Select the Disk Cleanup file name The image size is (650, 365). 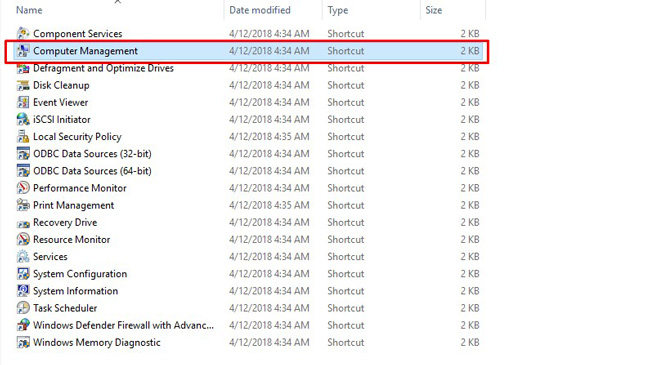pos(61,85)
